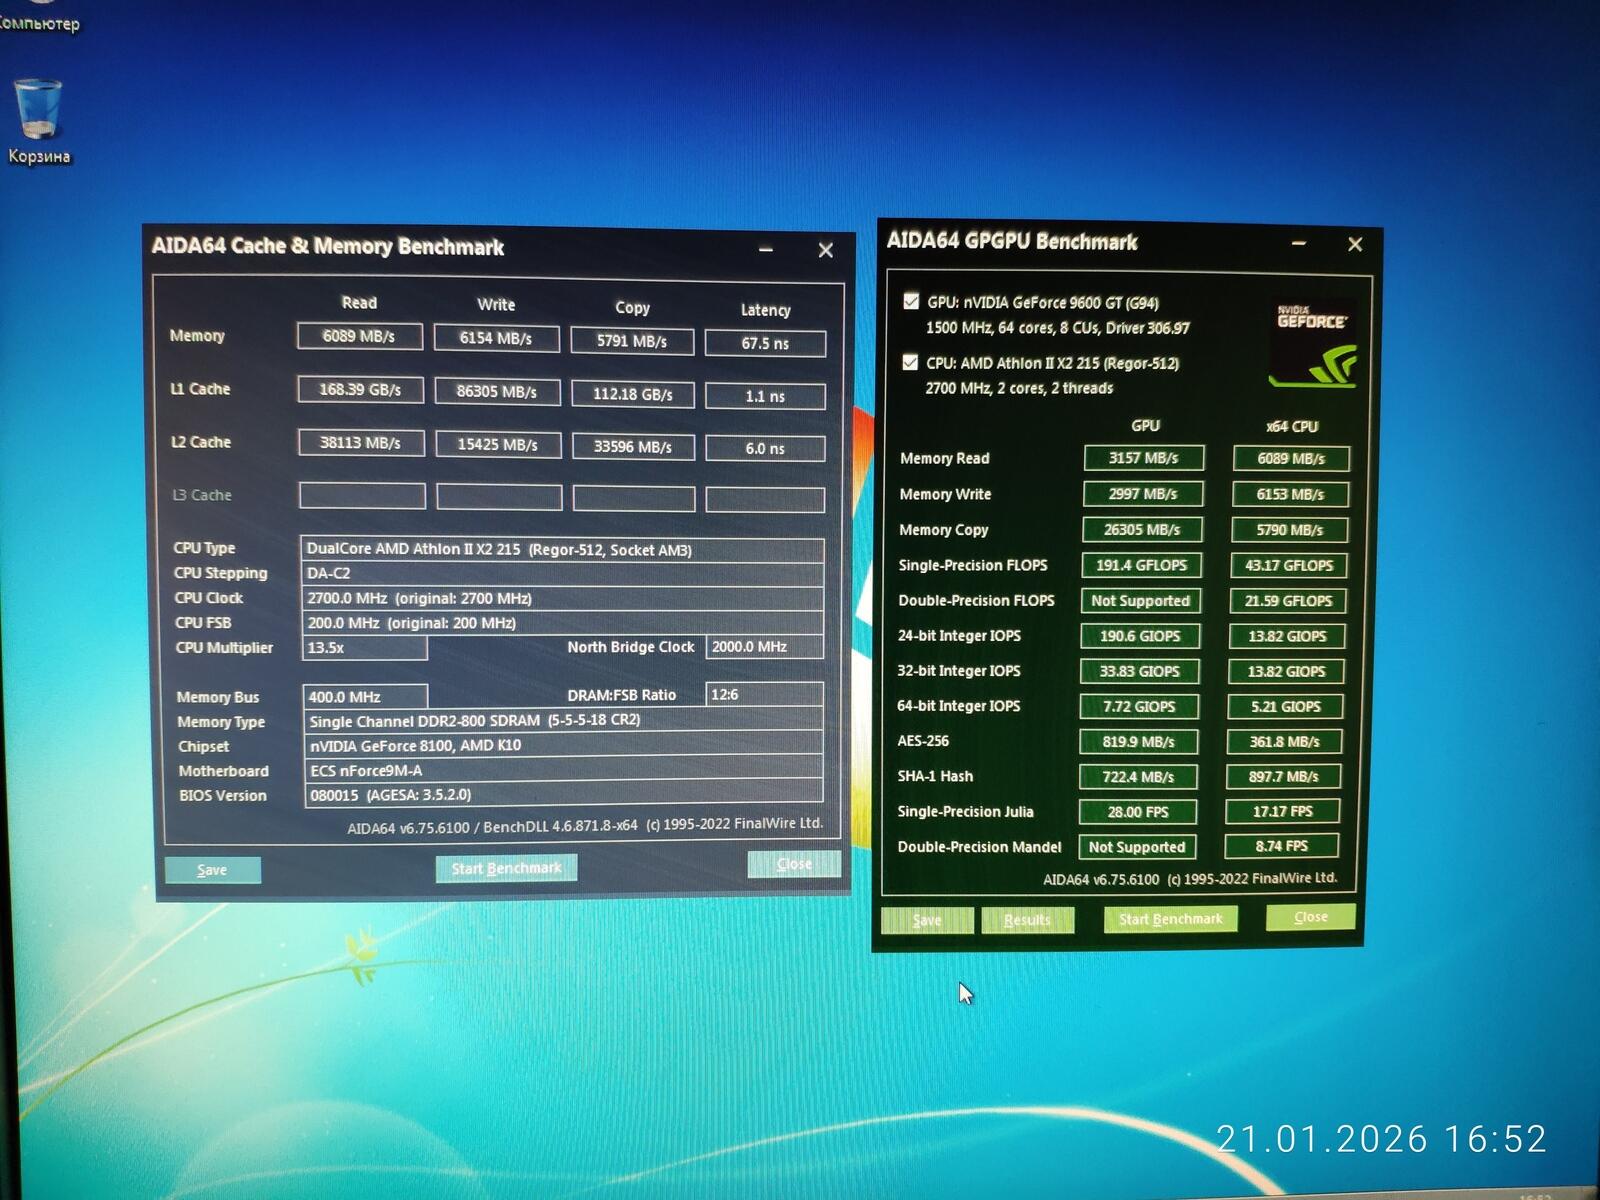The height and width of the screenshot is (1200, 1600).
Task: Click the Motherboard value ECS nForce9M-A
Action: click(x=563, y=771)
